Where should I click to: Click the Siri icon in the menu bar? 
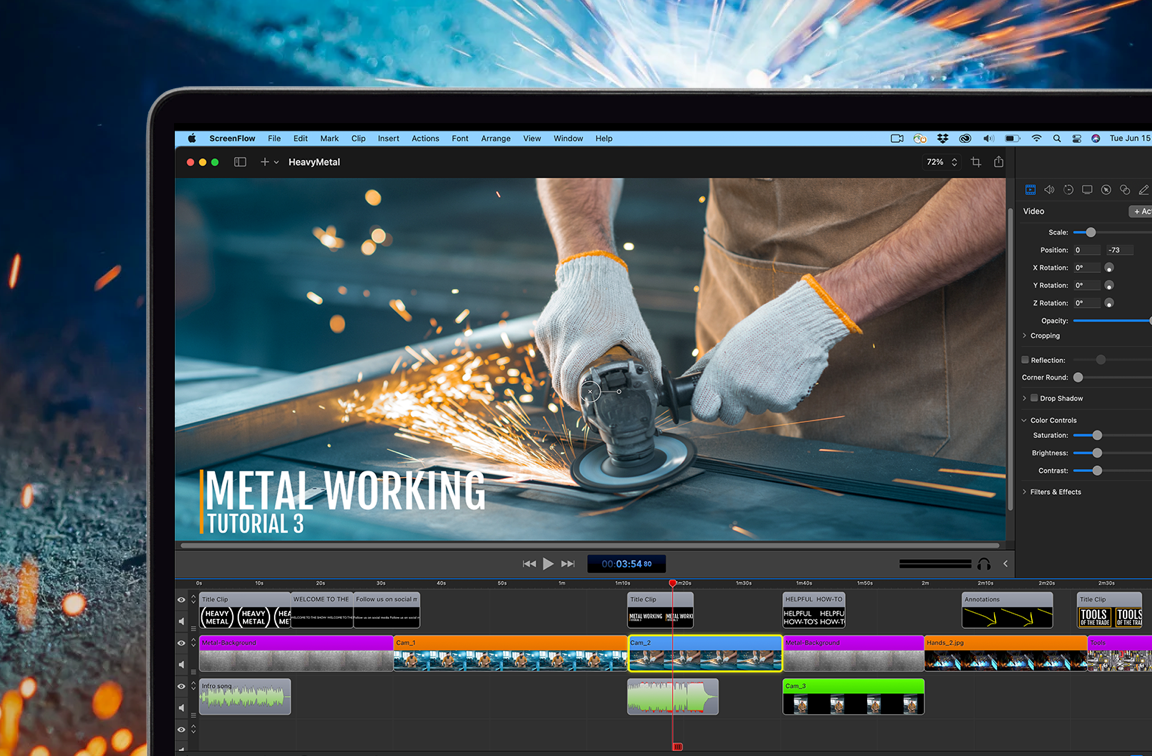pyautogui.click(x=1095, y=138)
